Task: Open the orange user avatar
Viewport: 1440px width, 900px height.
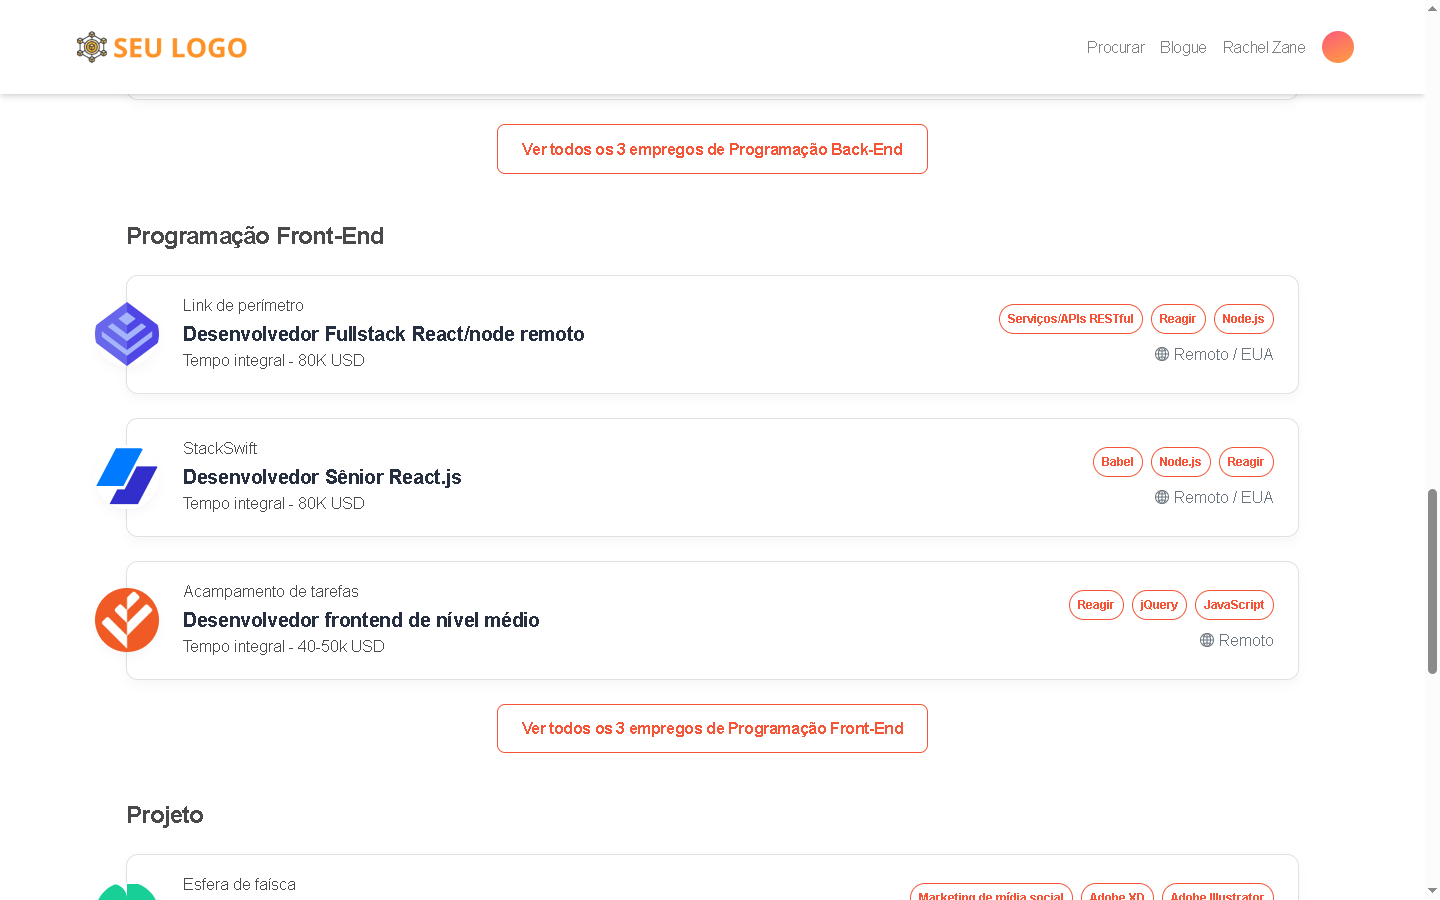Action: coord(1337,47)
